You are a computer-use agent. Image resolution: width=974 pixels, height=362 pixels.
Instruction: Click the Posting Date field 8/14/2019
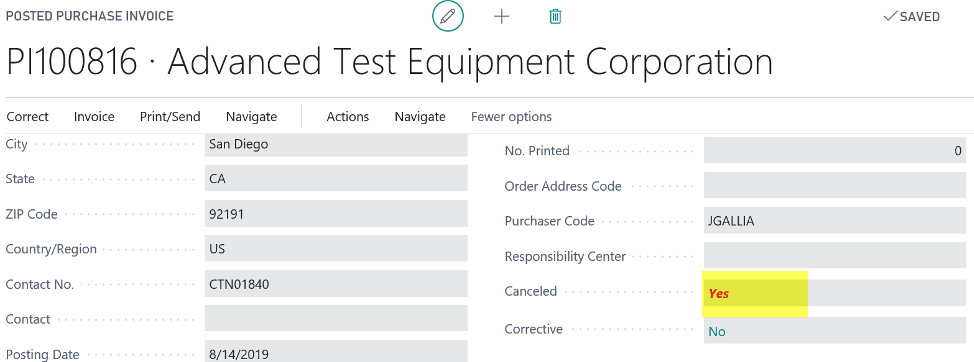[x=335, y=352]
